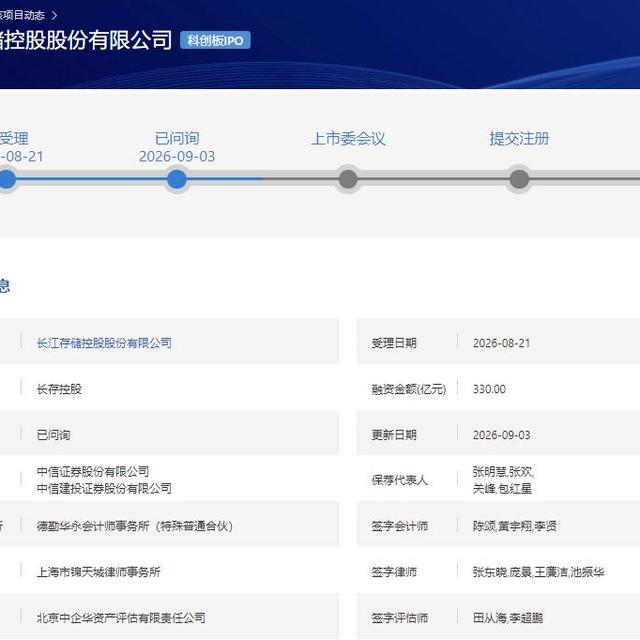This screenshot has width=640, height=640.
Task: Click the 受理日期 label
Action: tap(394, 343)
